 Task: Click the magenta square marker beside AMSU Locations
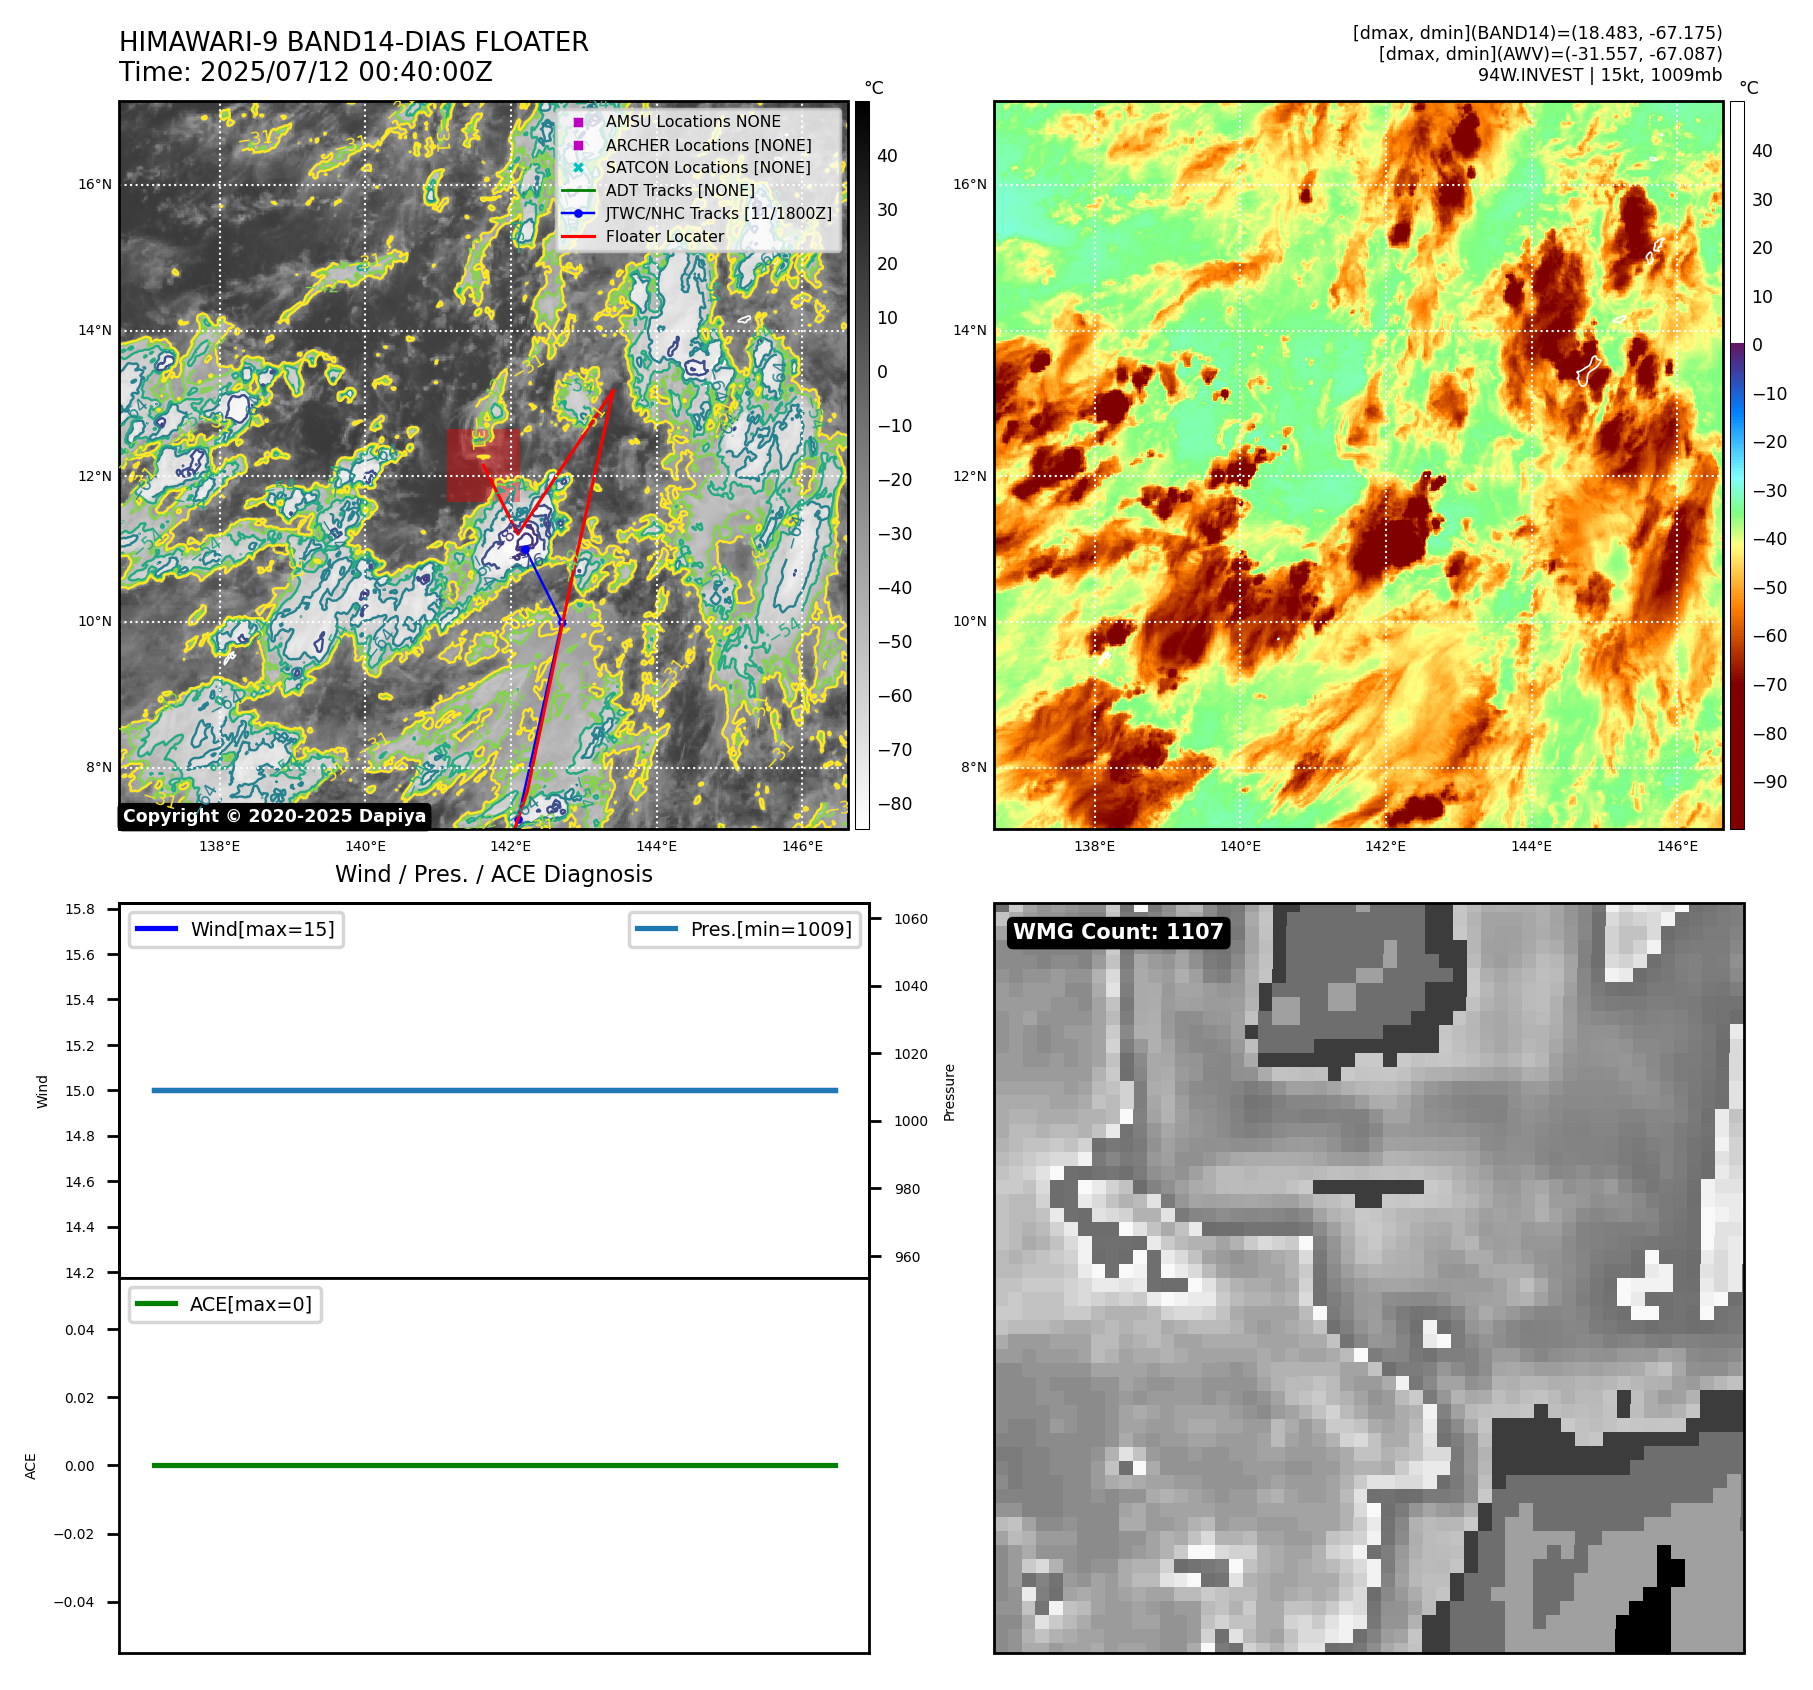(x=578, y=122)
